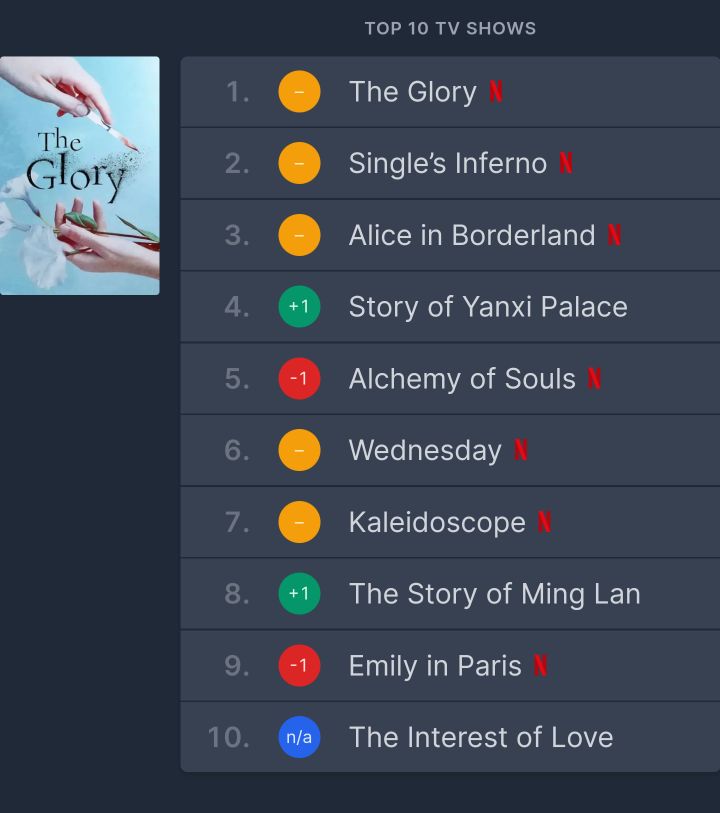Click the Netflix icon beside The Glory
This screenshot has width=720, height=813.
pyautogui.click(x=496, y=92)
